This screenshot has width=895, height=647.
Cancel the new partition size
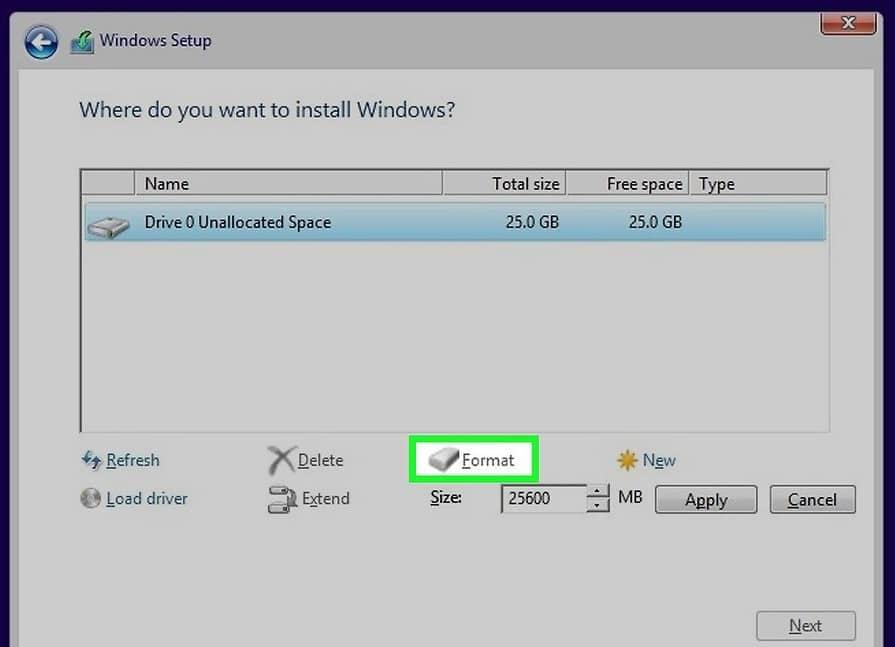(812, 500)
